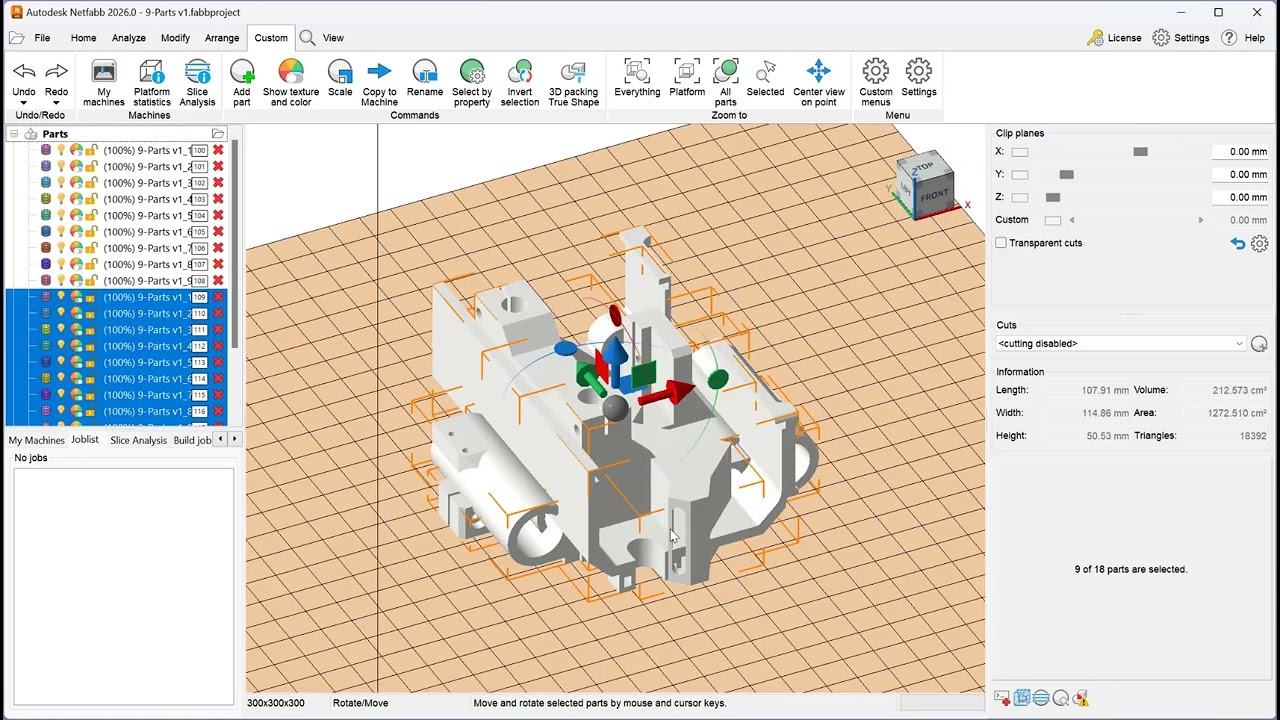The image size is (1280, 720).
Task: Step Custom clip plane right arrow
Action: coord(1201,220)
